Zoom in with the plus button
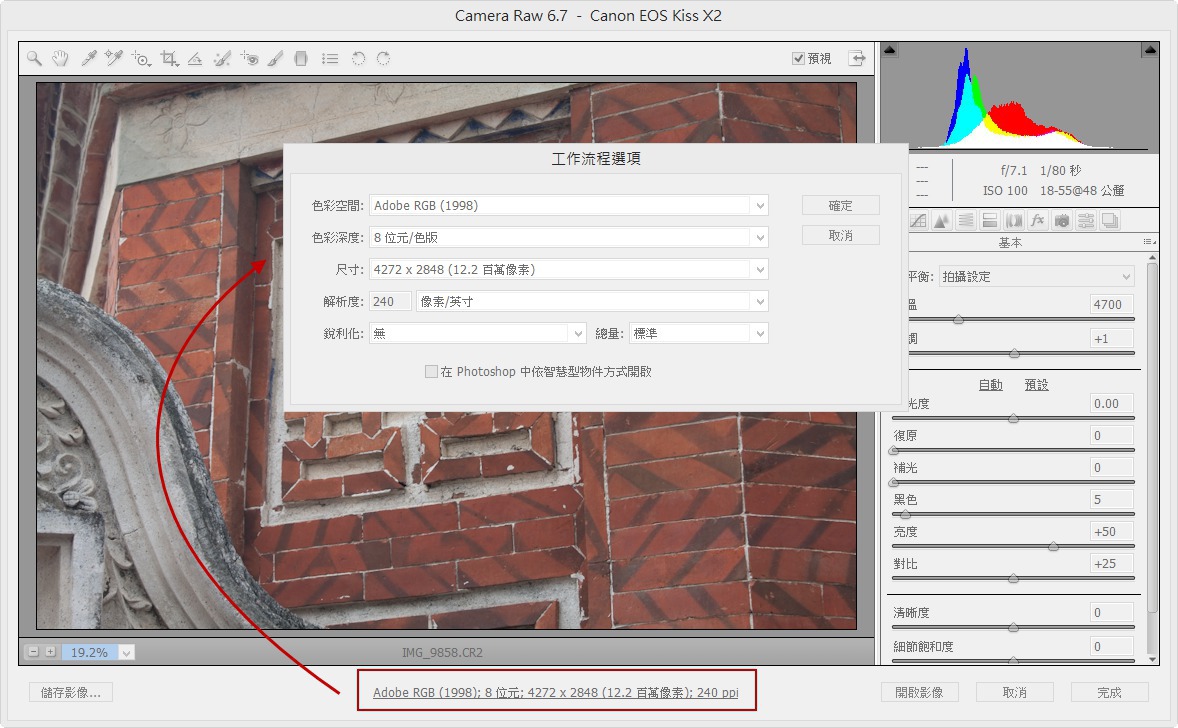 50,652
